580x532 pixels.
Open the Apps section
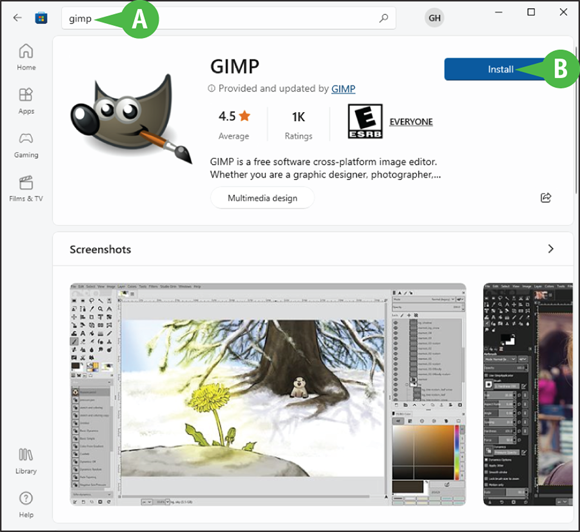tap(26, 101)
